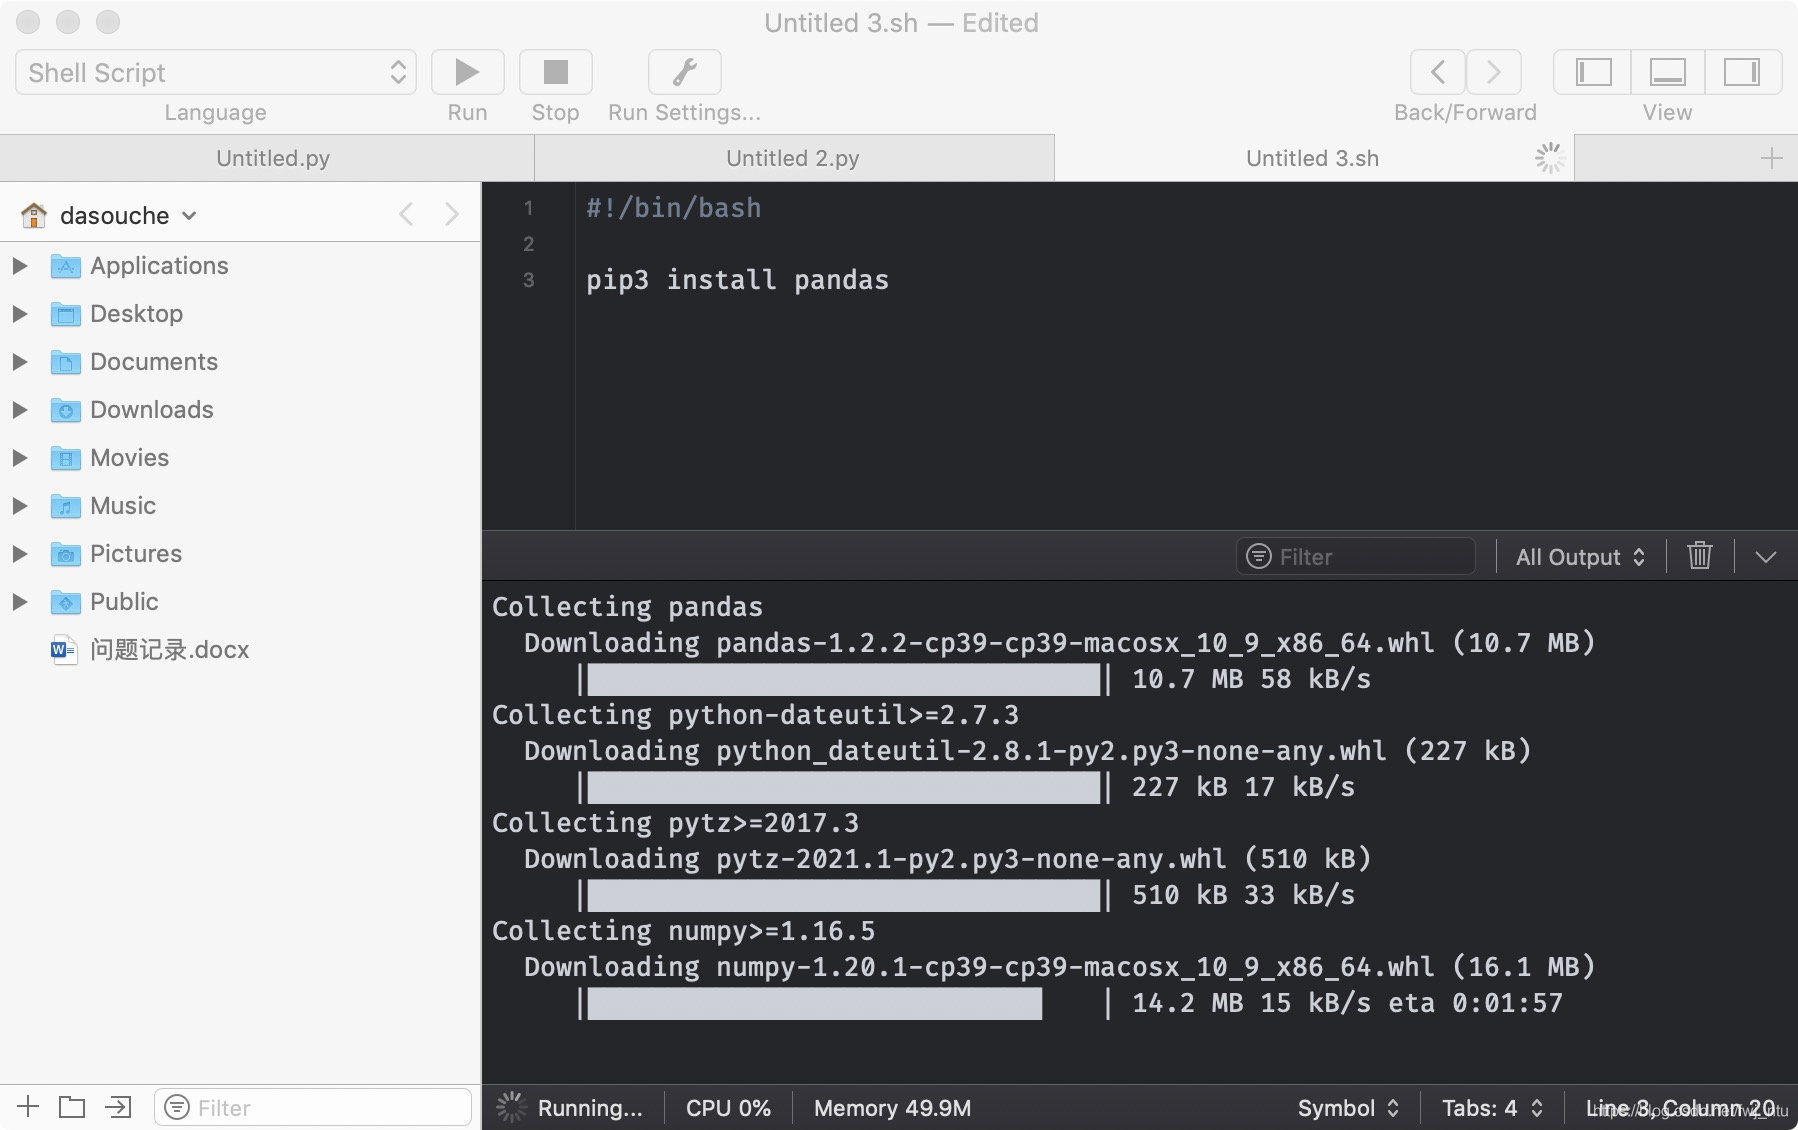Open the Language dropdown Shell Script
Viewport: 1798px width, 1130px height.
(216, 72)
